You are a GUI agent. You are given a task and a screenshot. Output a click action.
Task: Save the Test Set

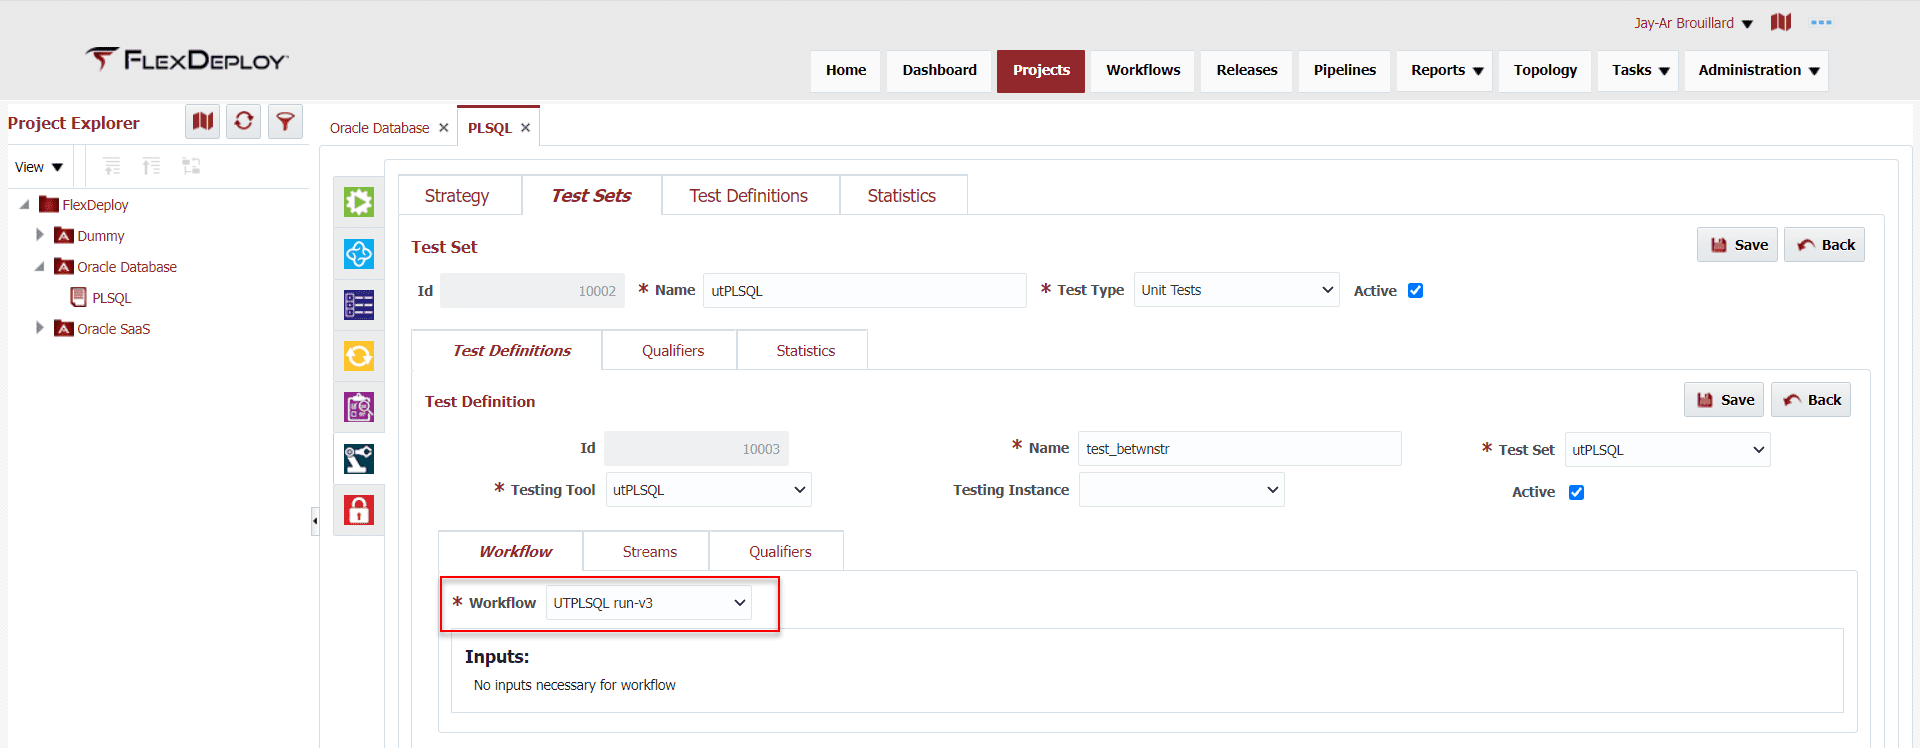coord(1737,245)
